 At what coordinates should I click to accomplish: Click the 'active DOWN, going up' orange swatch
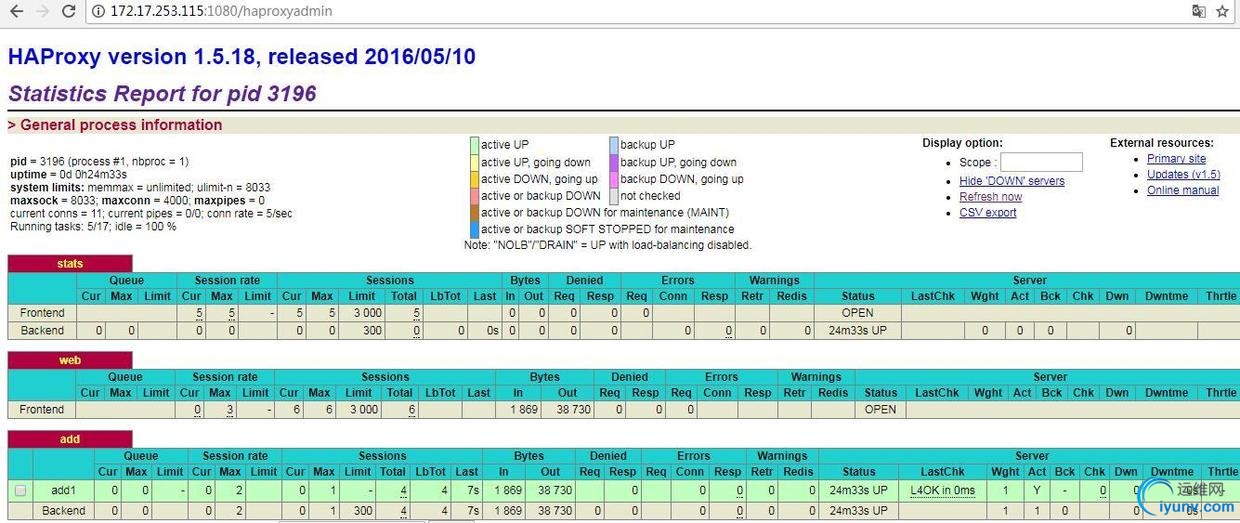(474, 179)
